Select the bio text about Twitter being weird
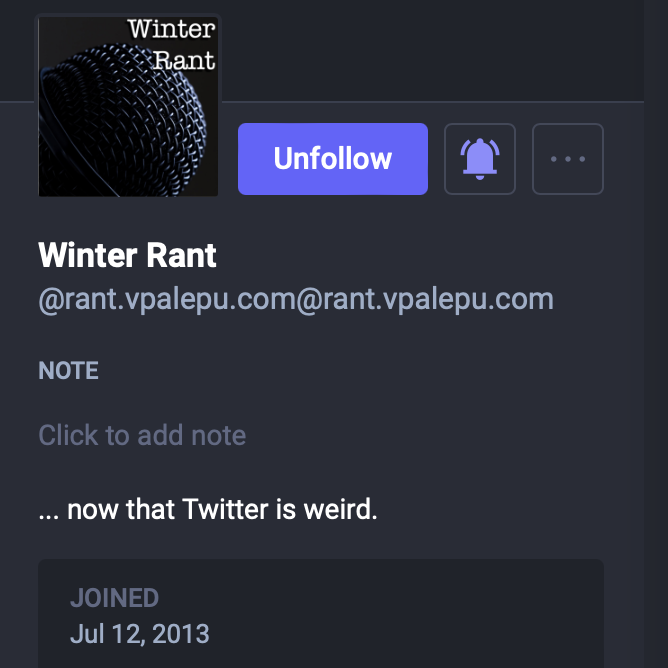Screen dimensions: 668x668 point(208,510)
